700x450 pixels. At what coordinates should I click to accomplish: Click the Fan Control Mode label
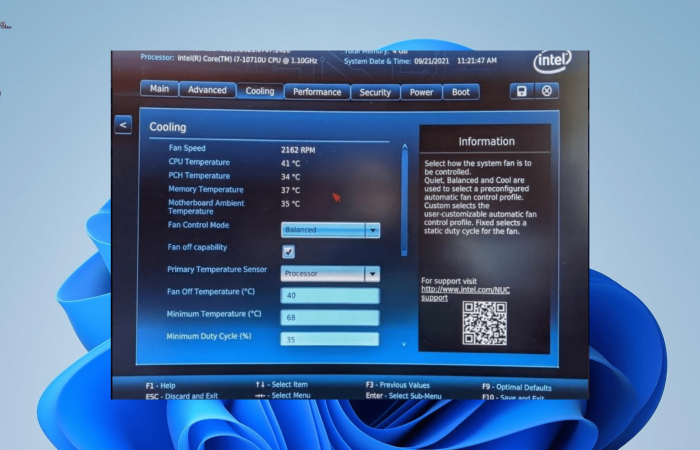click(x=198, y=225)
